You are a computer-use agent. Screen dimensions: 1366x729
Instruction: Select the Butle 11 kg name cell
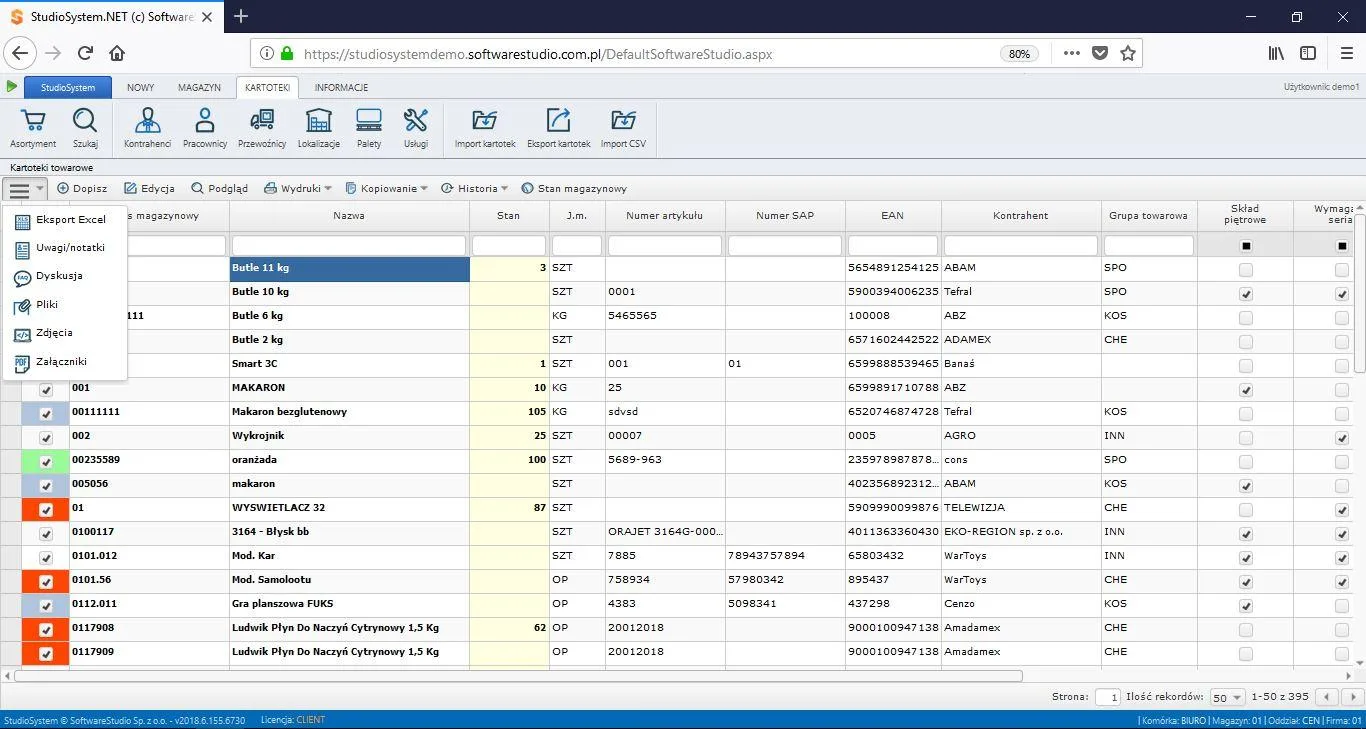coord(349,268)
